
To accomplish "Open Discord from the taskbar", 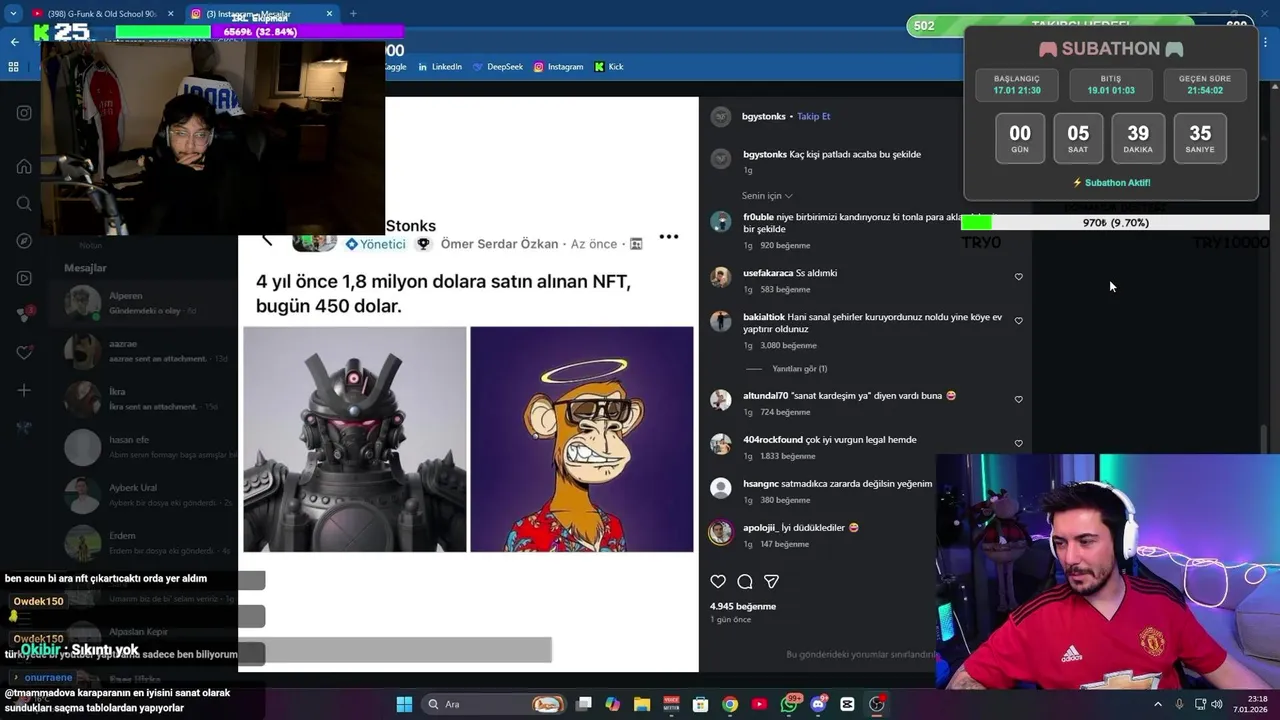I will coord(818,704).
